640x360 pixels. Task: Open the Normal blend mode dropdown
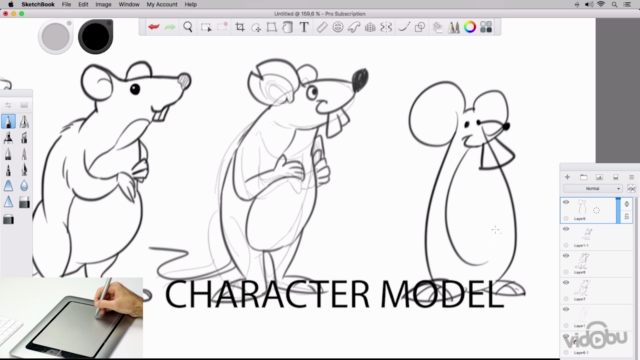(593, 189)
